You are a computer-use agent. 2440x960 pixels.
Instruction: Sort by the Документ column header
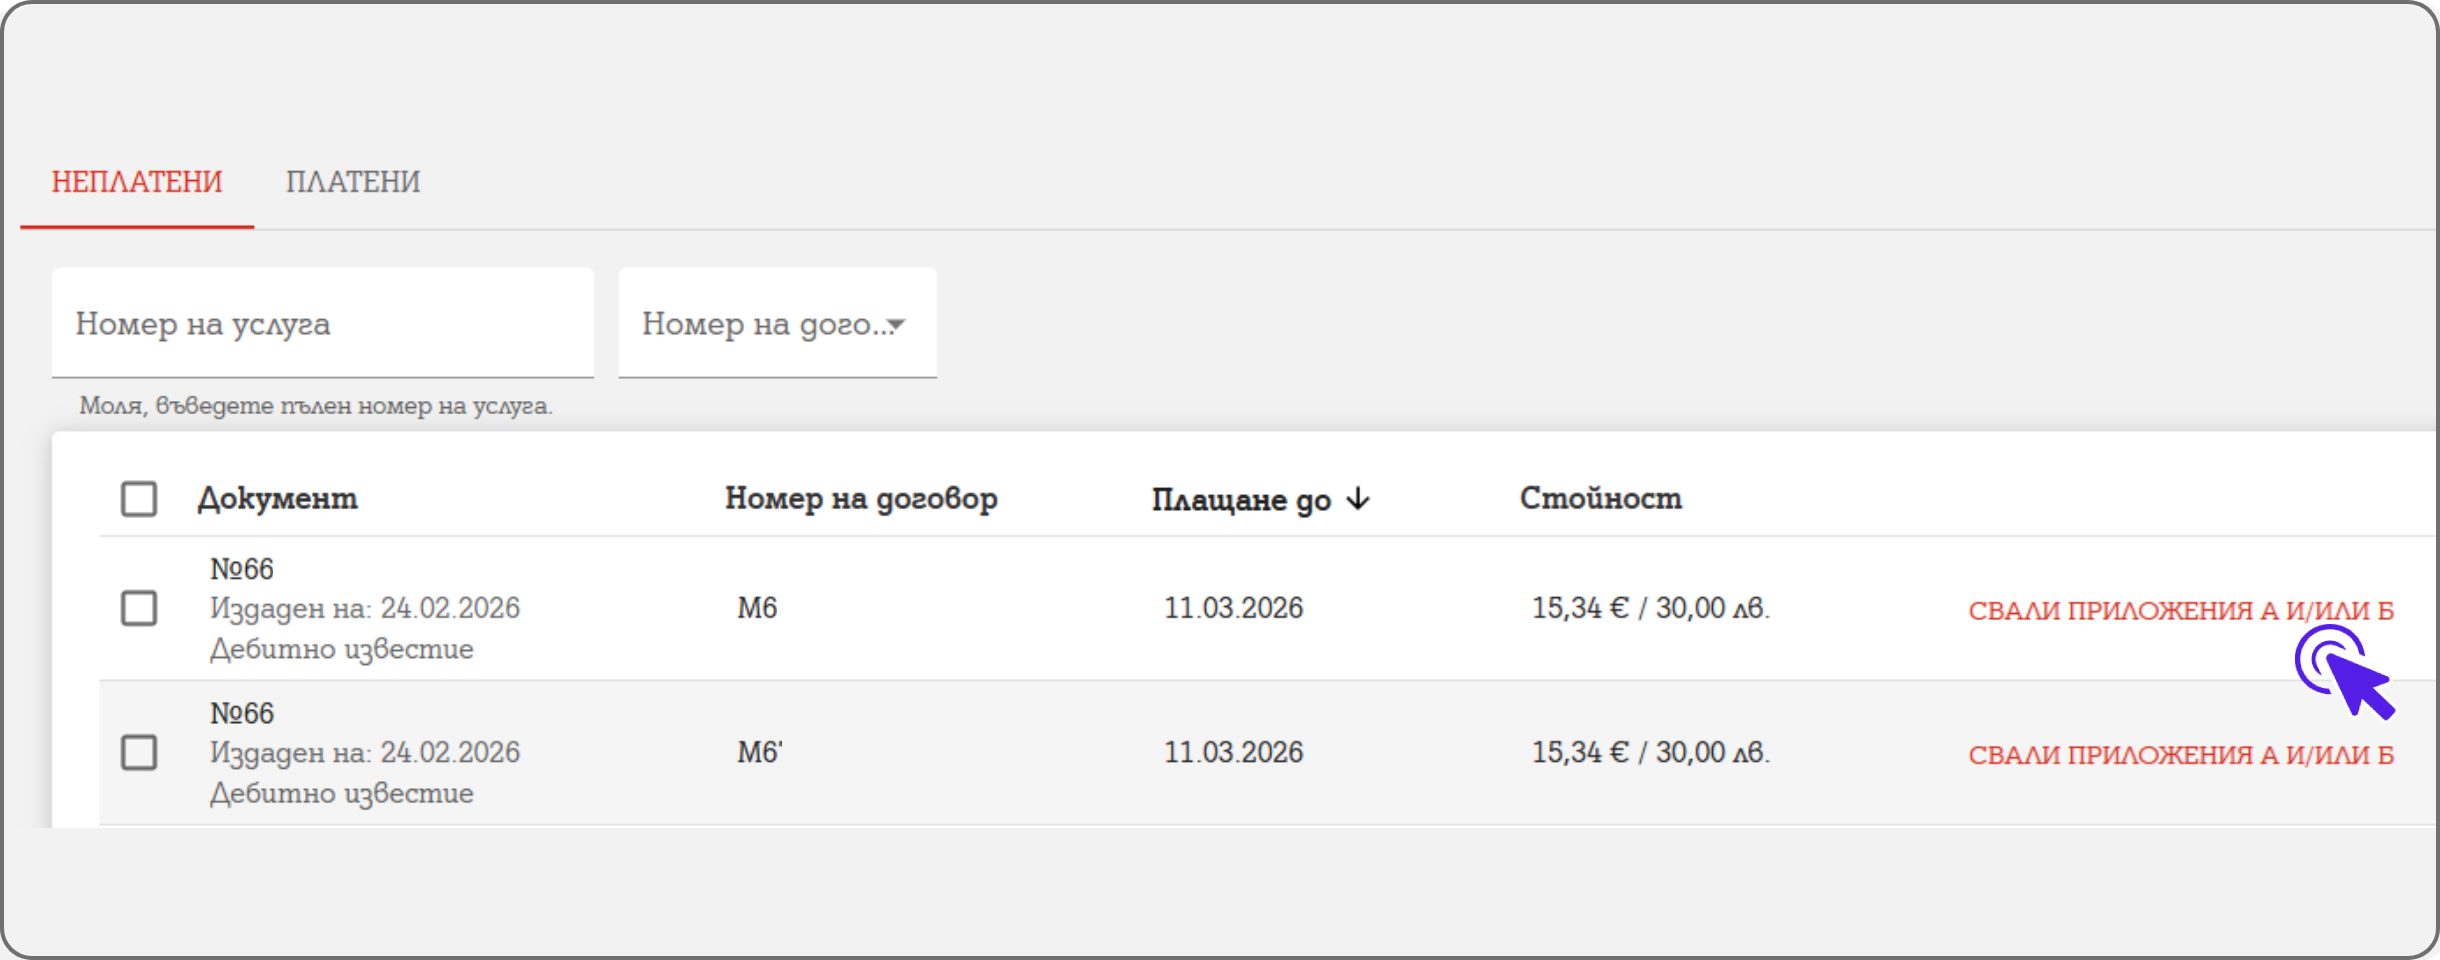(277, 498)
